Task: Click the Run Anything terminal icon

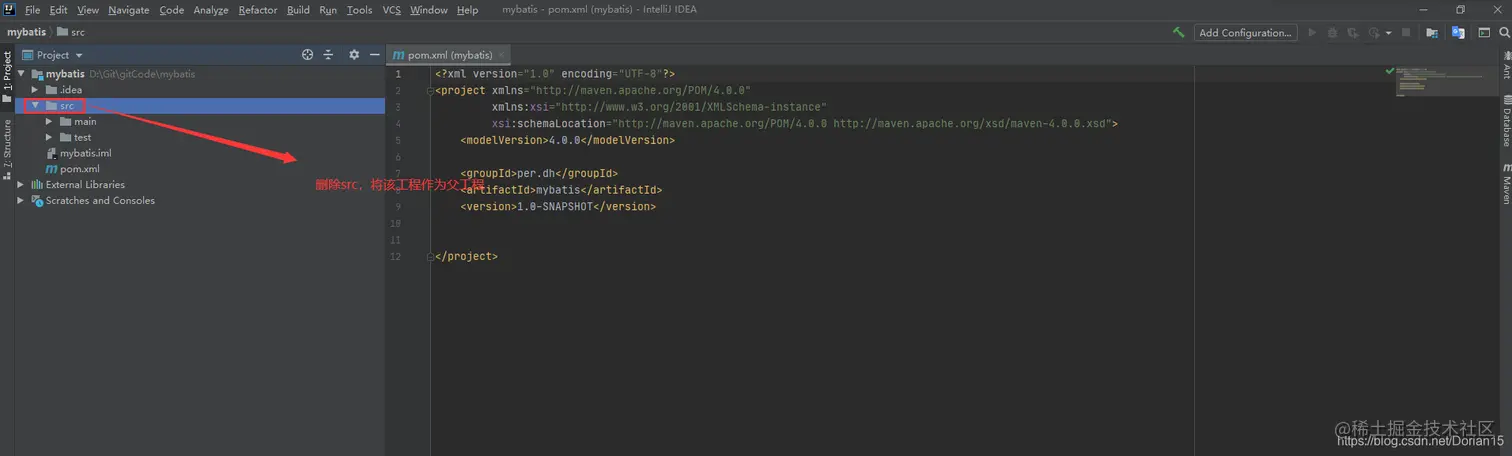Action: 1484,32
